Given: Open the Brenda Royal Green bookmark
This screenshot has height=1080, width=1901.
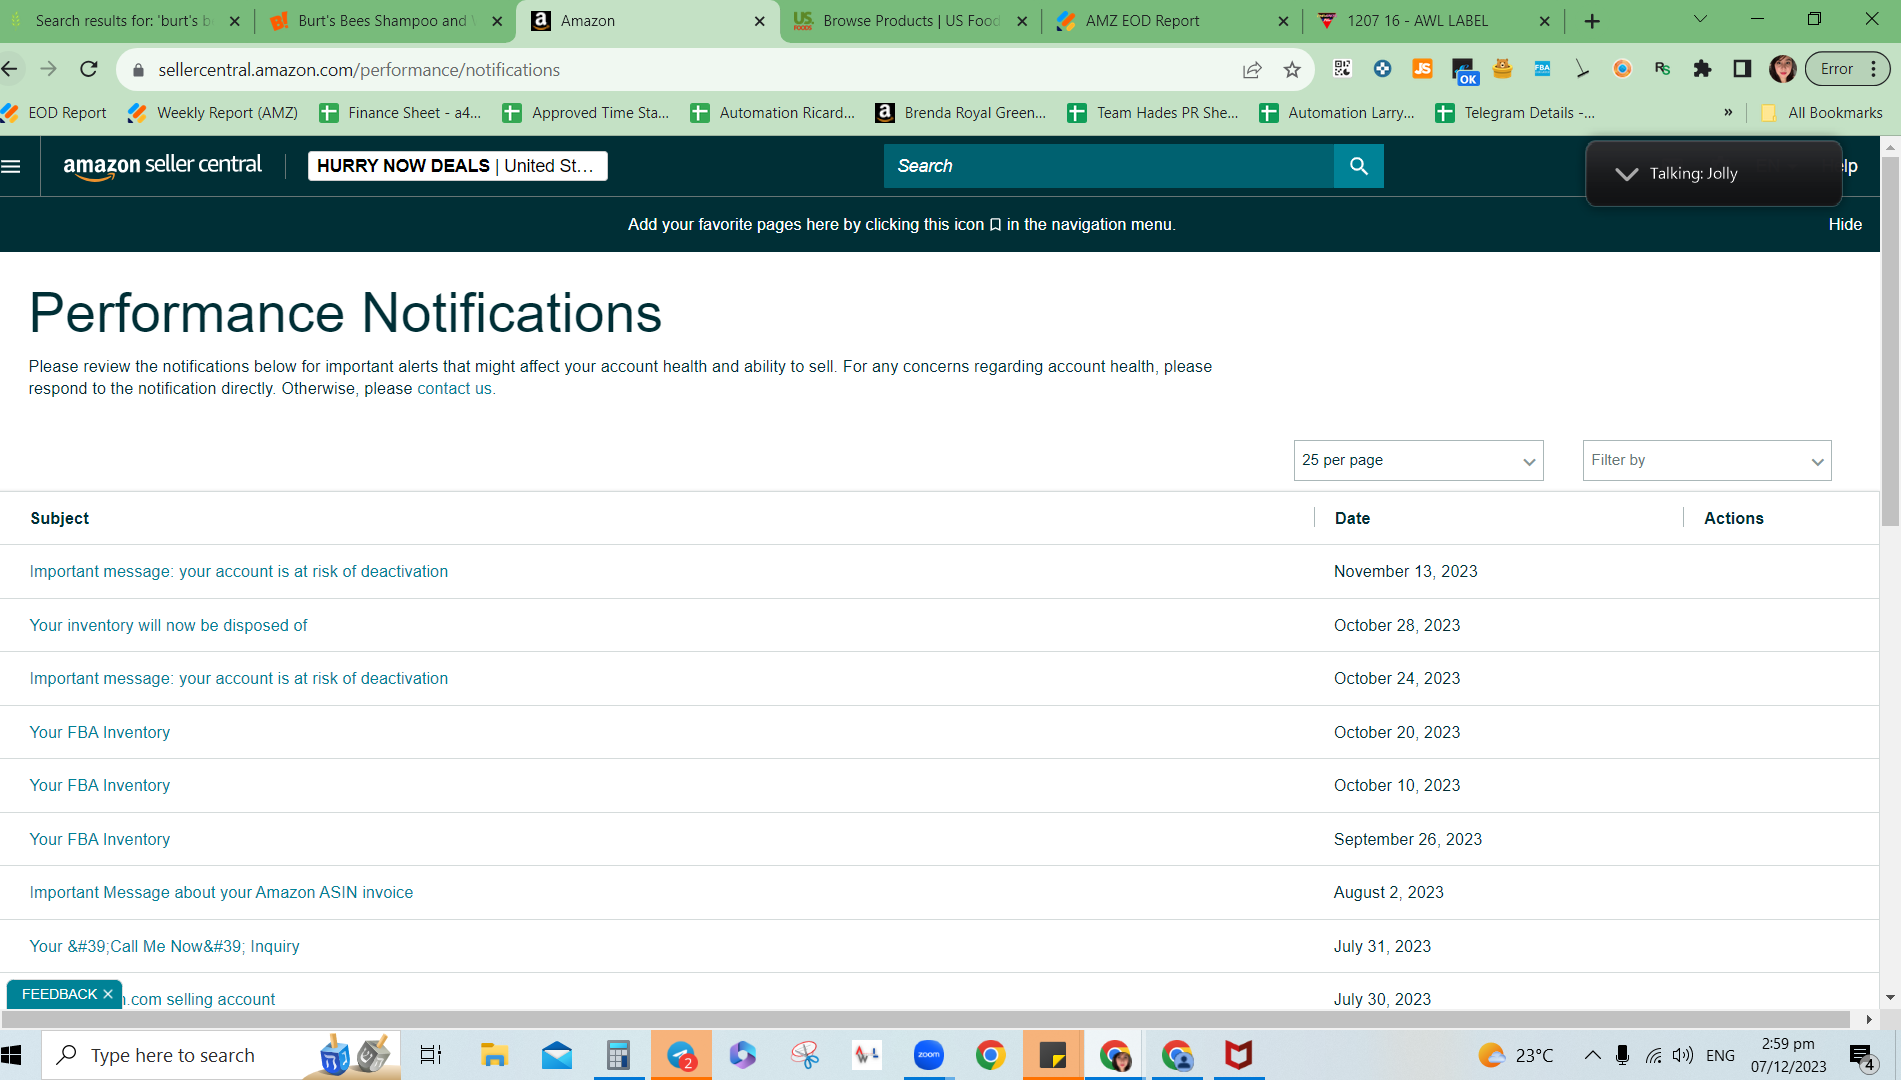Looking at the screenshot, I should click(961, 113).
